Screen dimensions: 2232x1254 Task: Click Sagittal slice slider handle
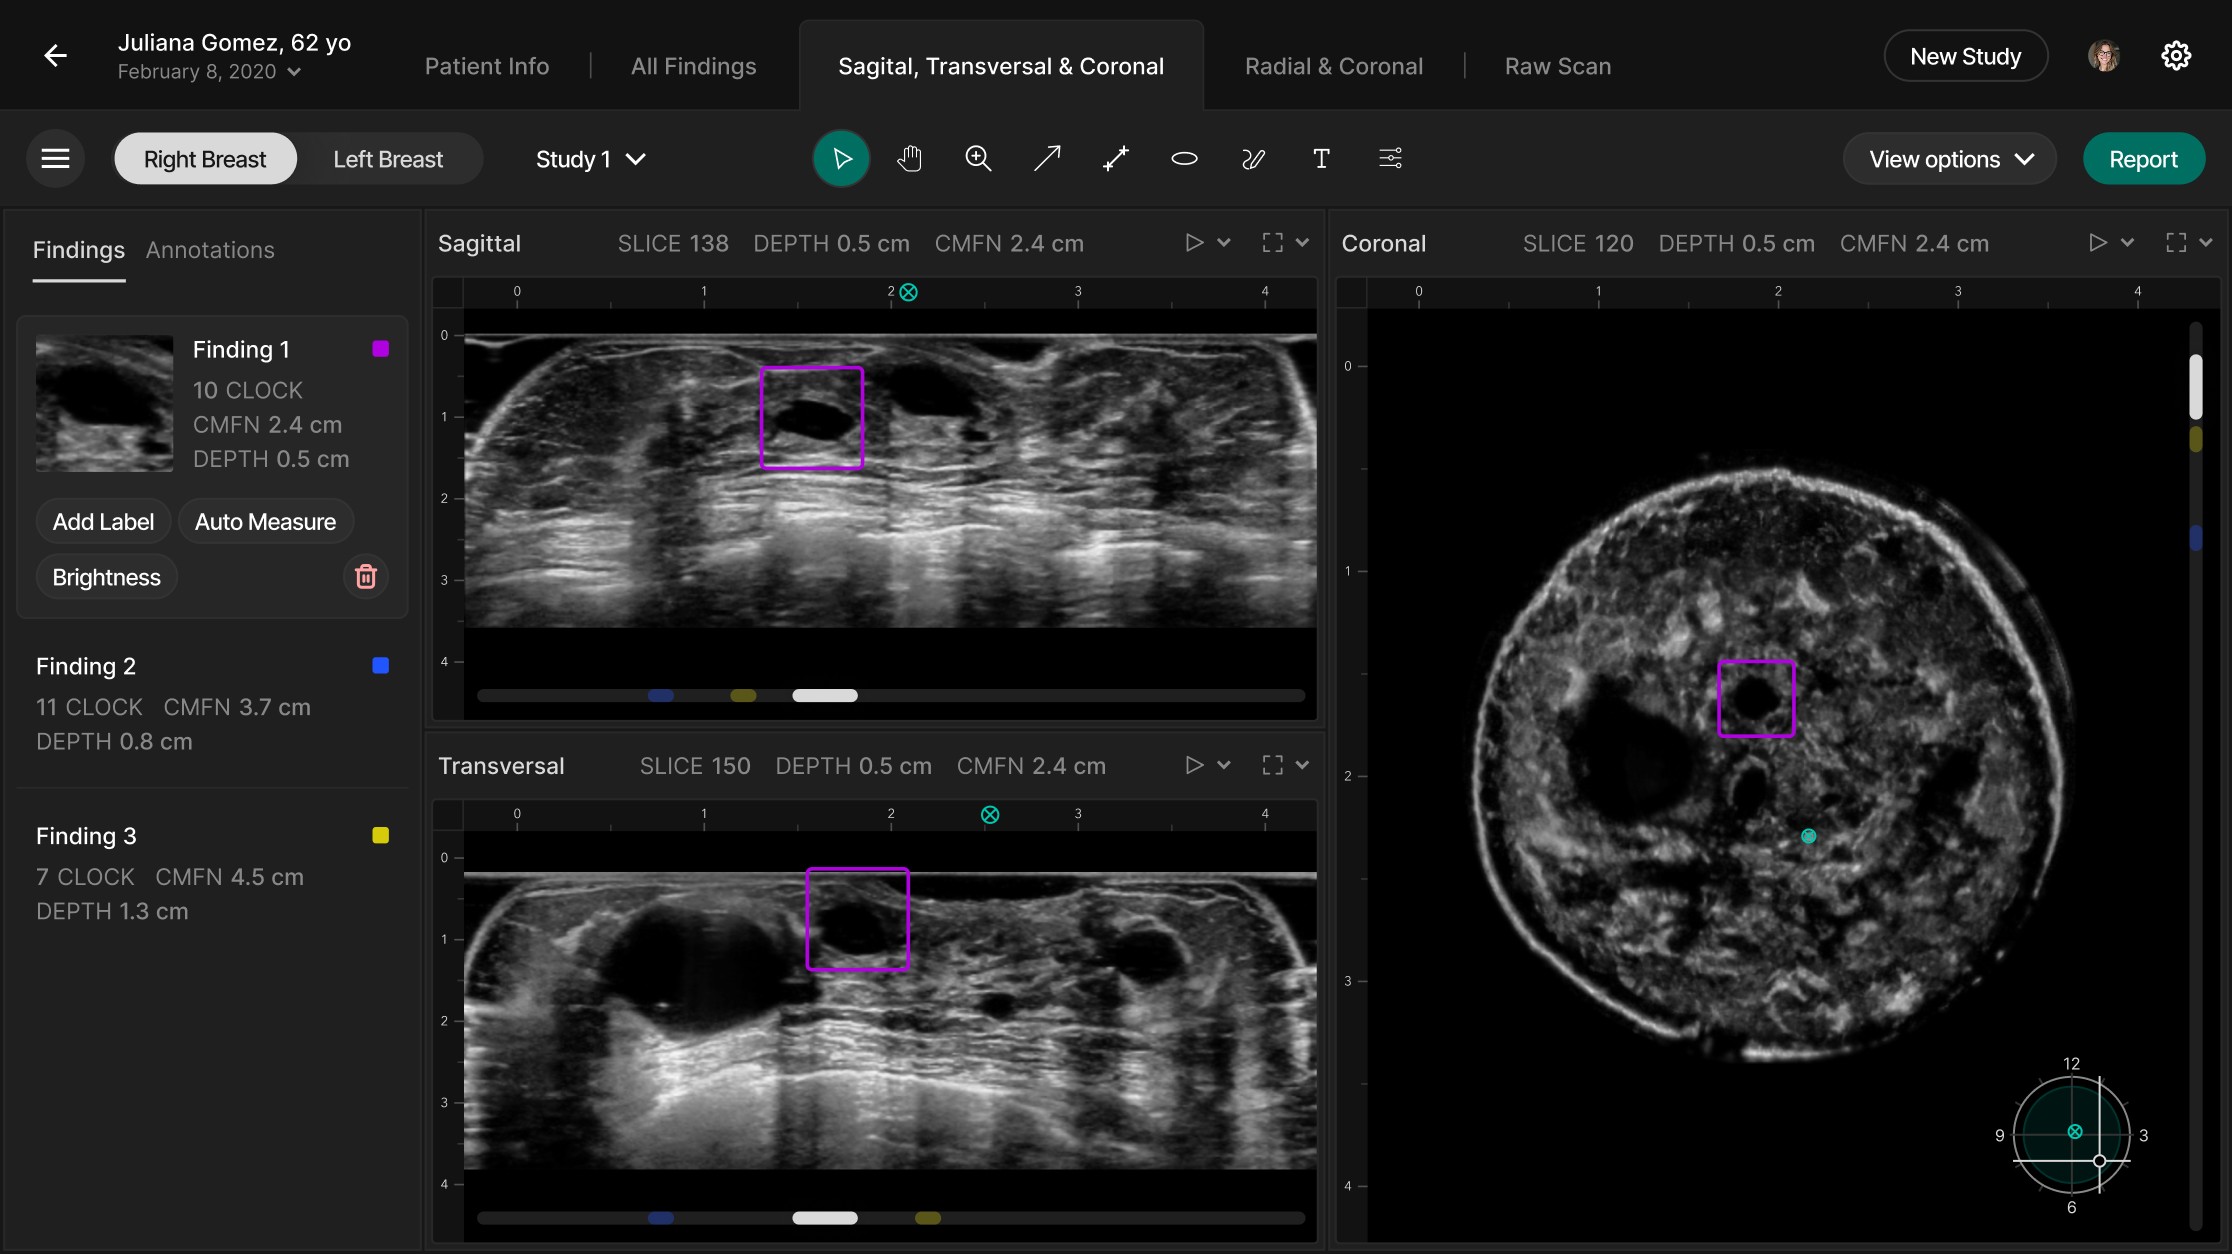pos(825,696)
